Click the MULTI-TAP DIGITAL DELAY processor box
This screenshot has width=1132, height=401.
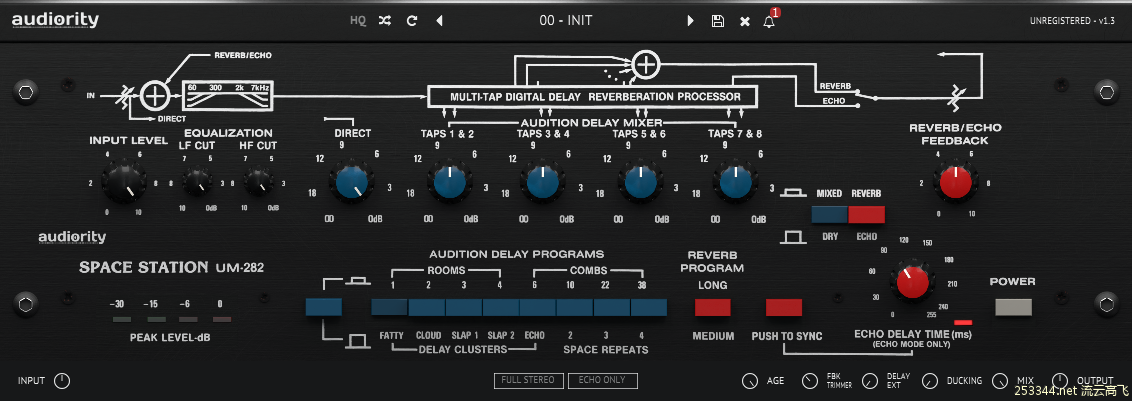593,96
